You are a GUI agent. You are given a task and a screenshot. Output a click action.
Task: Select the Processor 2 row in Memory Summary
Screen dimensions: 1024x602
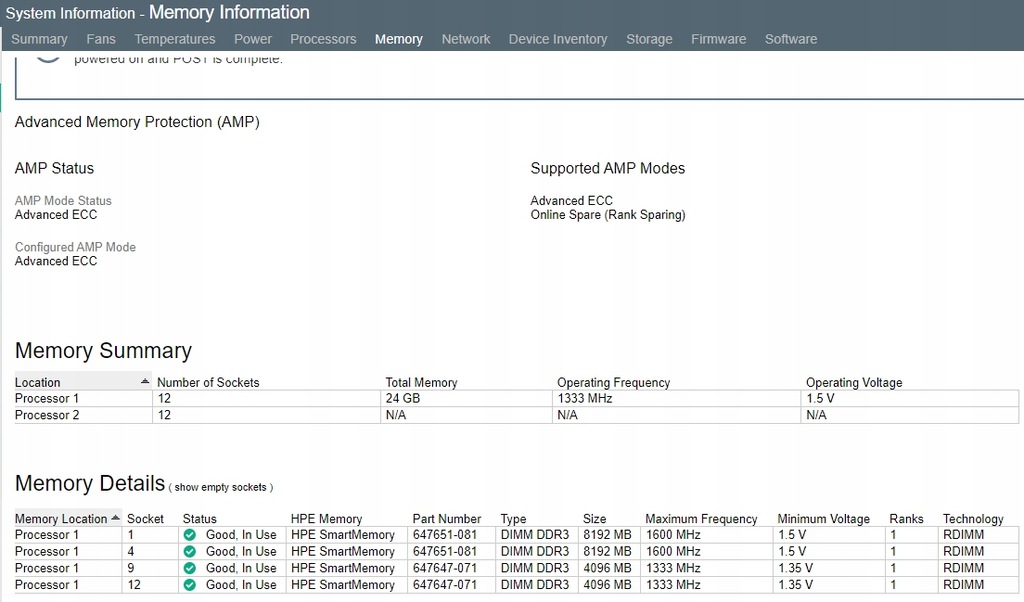coord(47,415)
